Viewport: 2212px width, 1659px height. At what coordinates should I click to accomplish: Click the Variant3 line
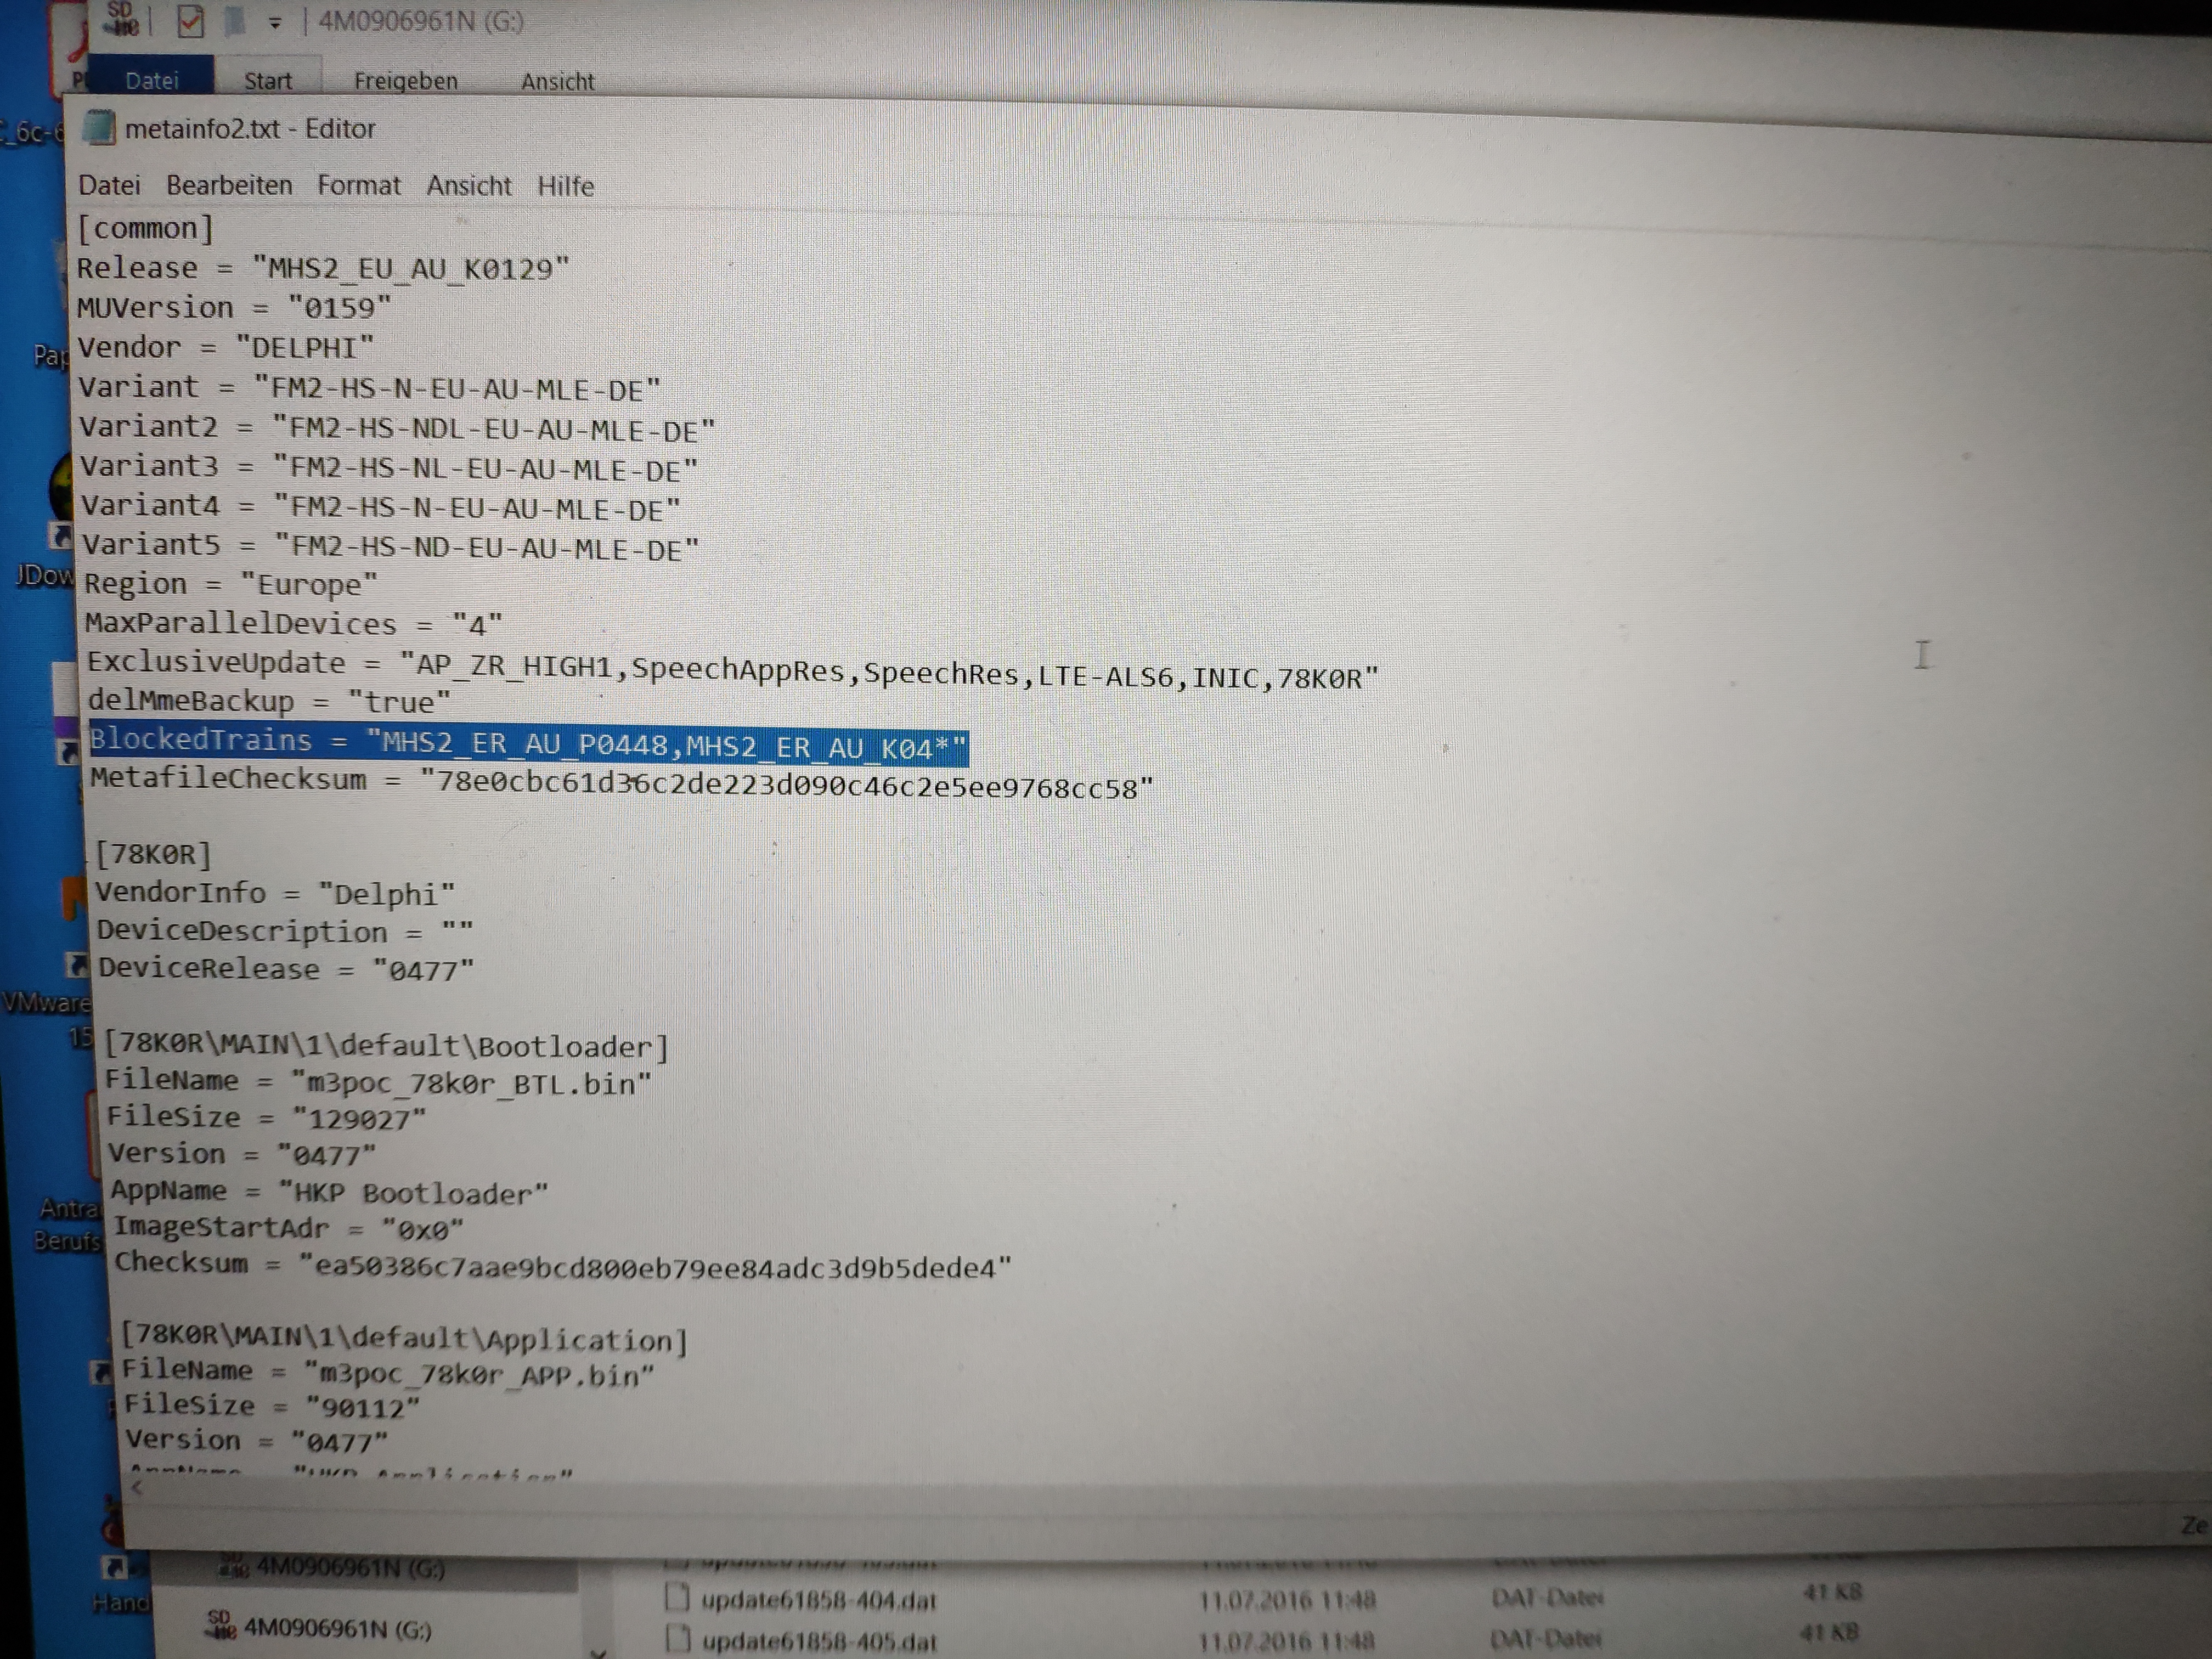tap(389, 467)
